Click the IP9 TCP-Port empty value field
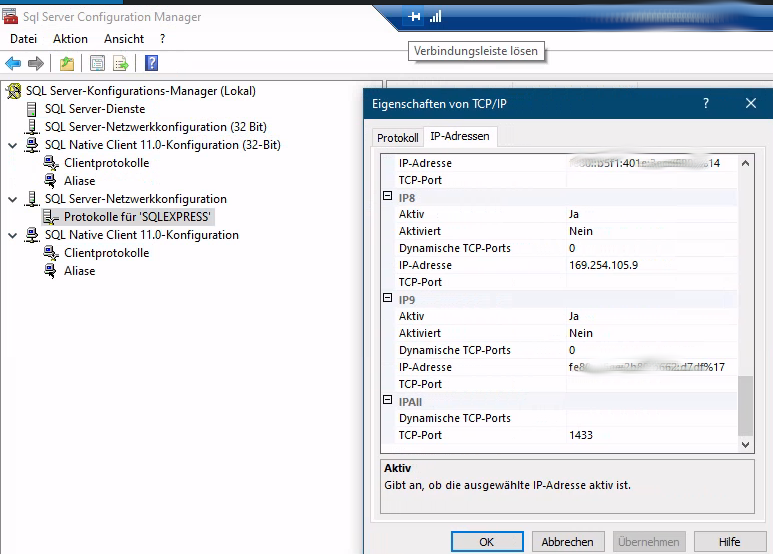The image size is (773, 554). [x=652, y=384]
